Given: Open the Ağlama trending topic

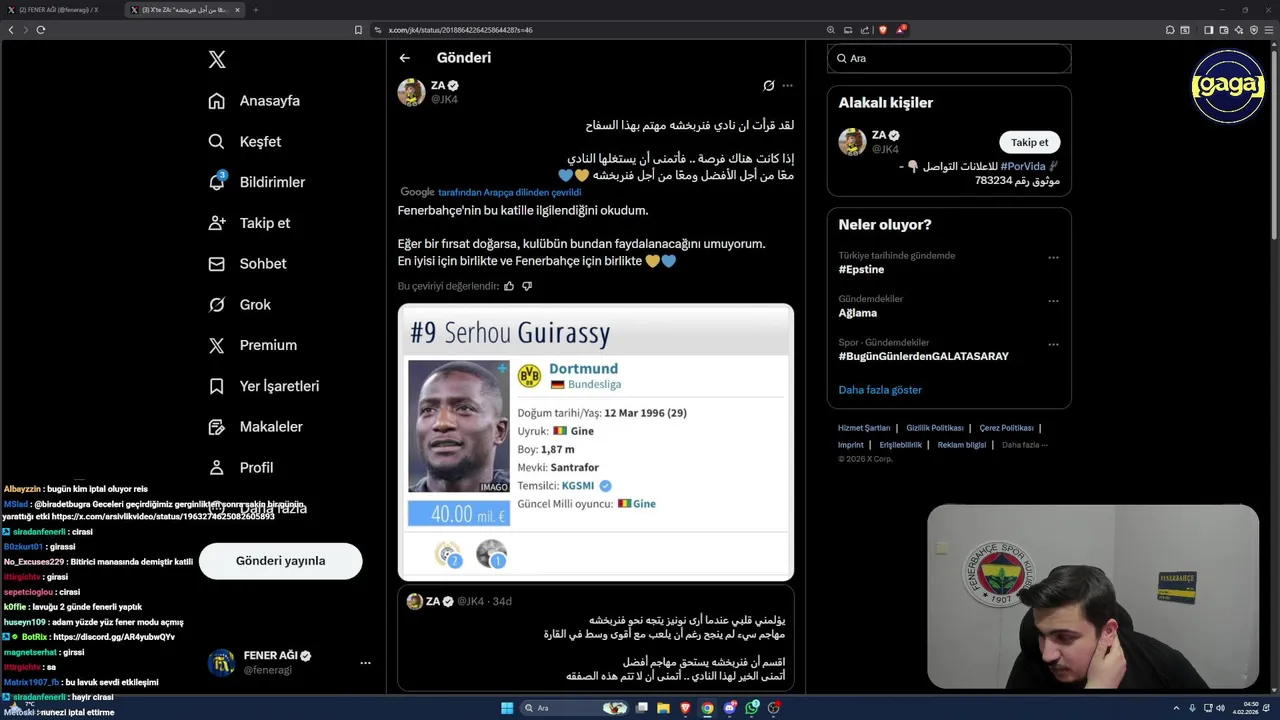Looking at the screenshot, I should coord(858,313).
